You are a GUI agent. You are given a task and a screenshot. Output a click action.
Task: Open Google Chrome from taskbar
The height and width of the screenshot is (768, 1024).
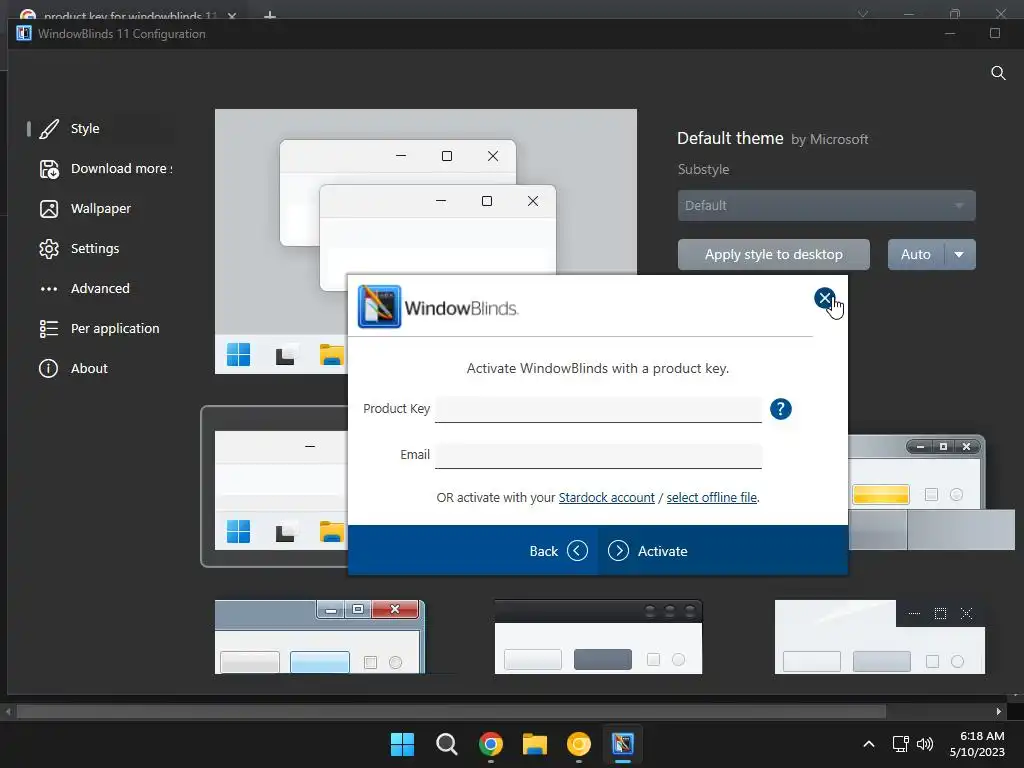coord(490,744)
